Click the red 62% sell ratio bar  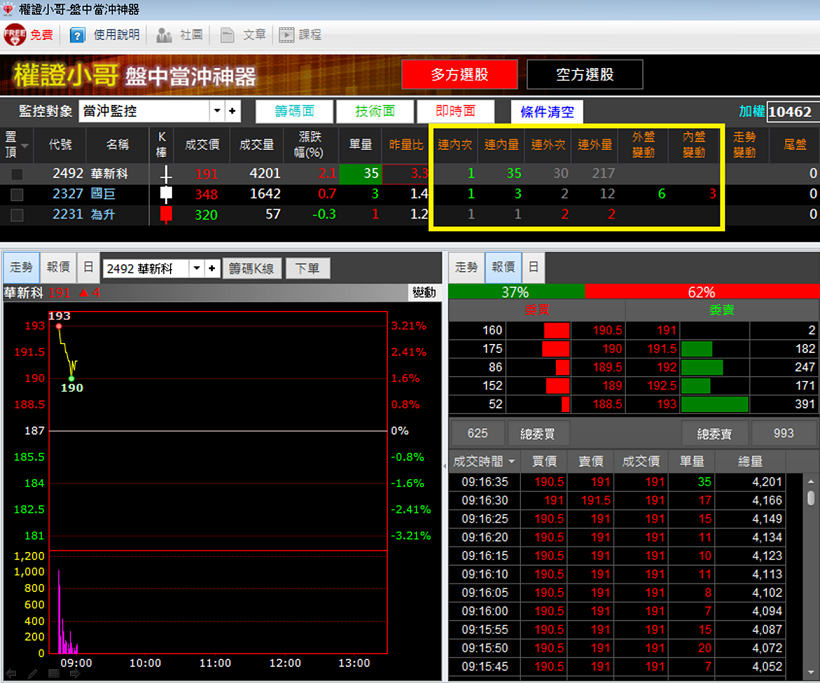pos(702,292)
